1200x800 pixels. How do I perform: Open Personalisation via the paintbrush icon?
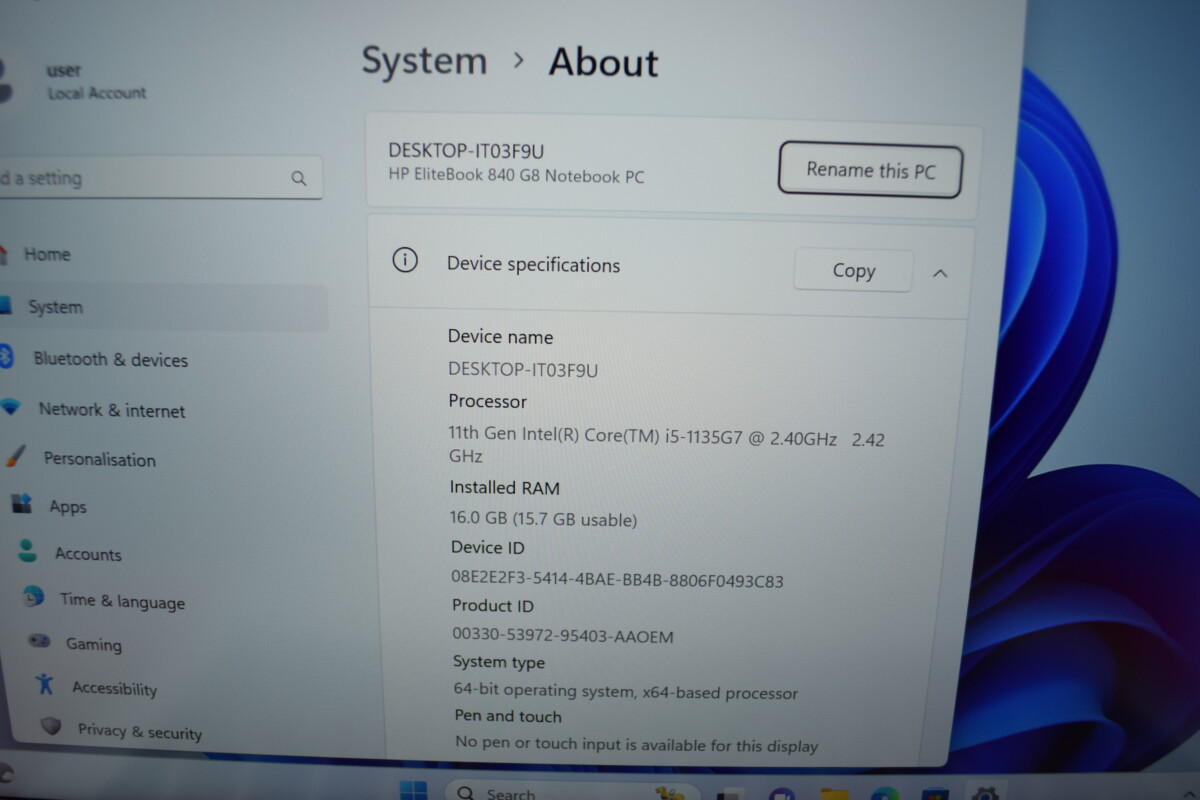tap(15, 457)
